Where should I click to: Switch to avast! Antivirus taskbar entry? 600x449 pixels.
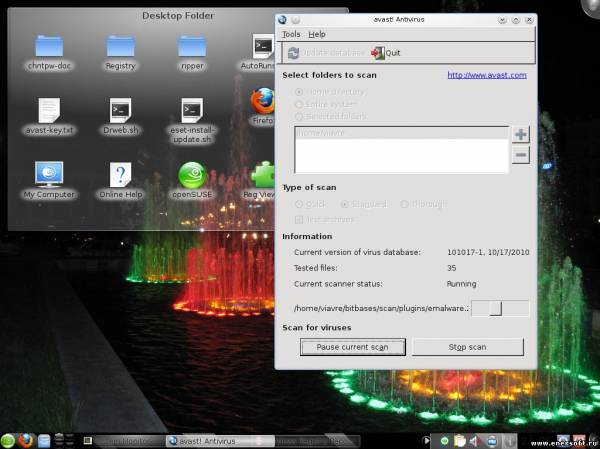(220, 441)
